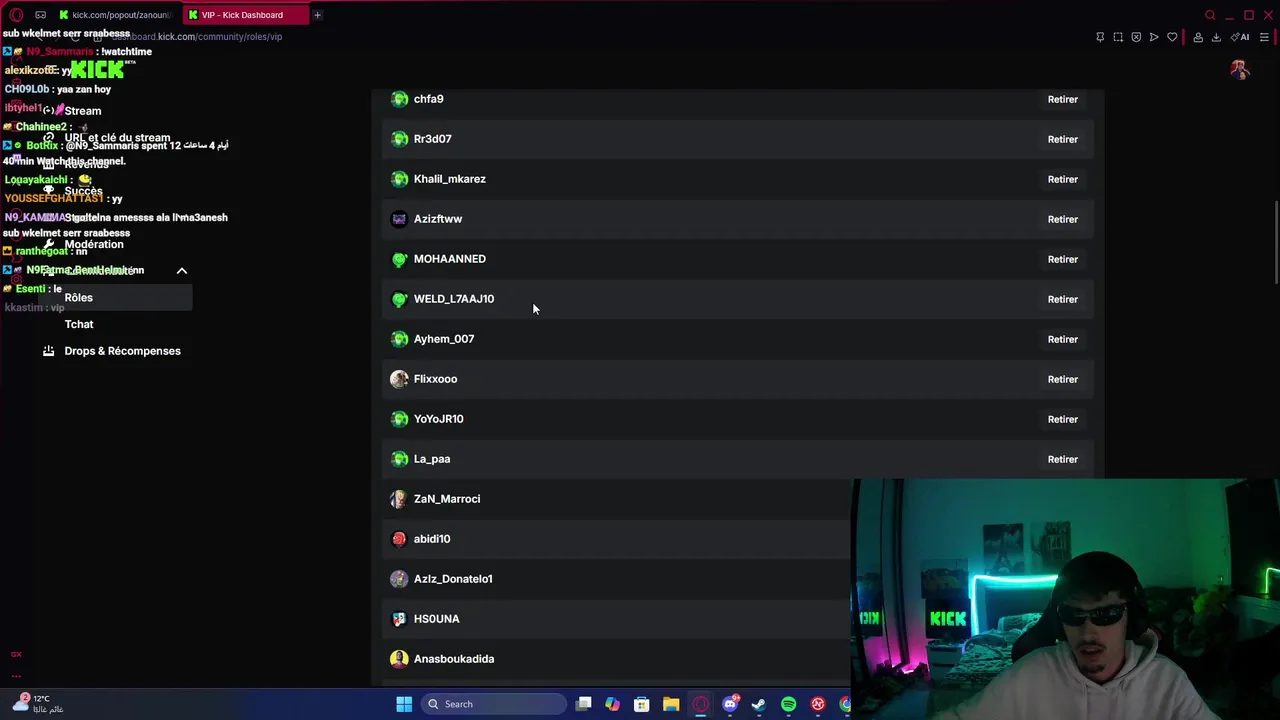Select the Khalil_mkarez username

449,179
